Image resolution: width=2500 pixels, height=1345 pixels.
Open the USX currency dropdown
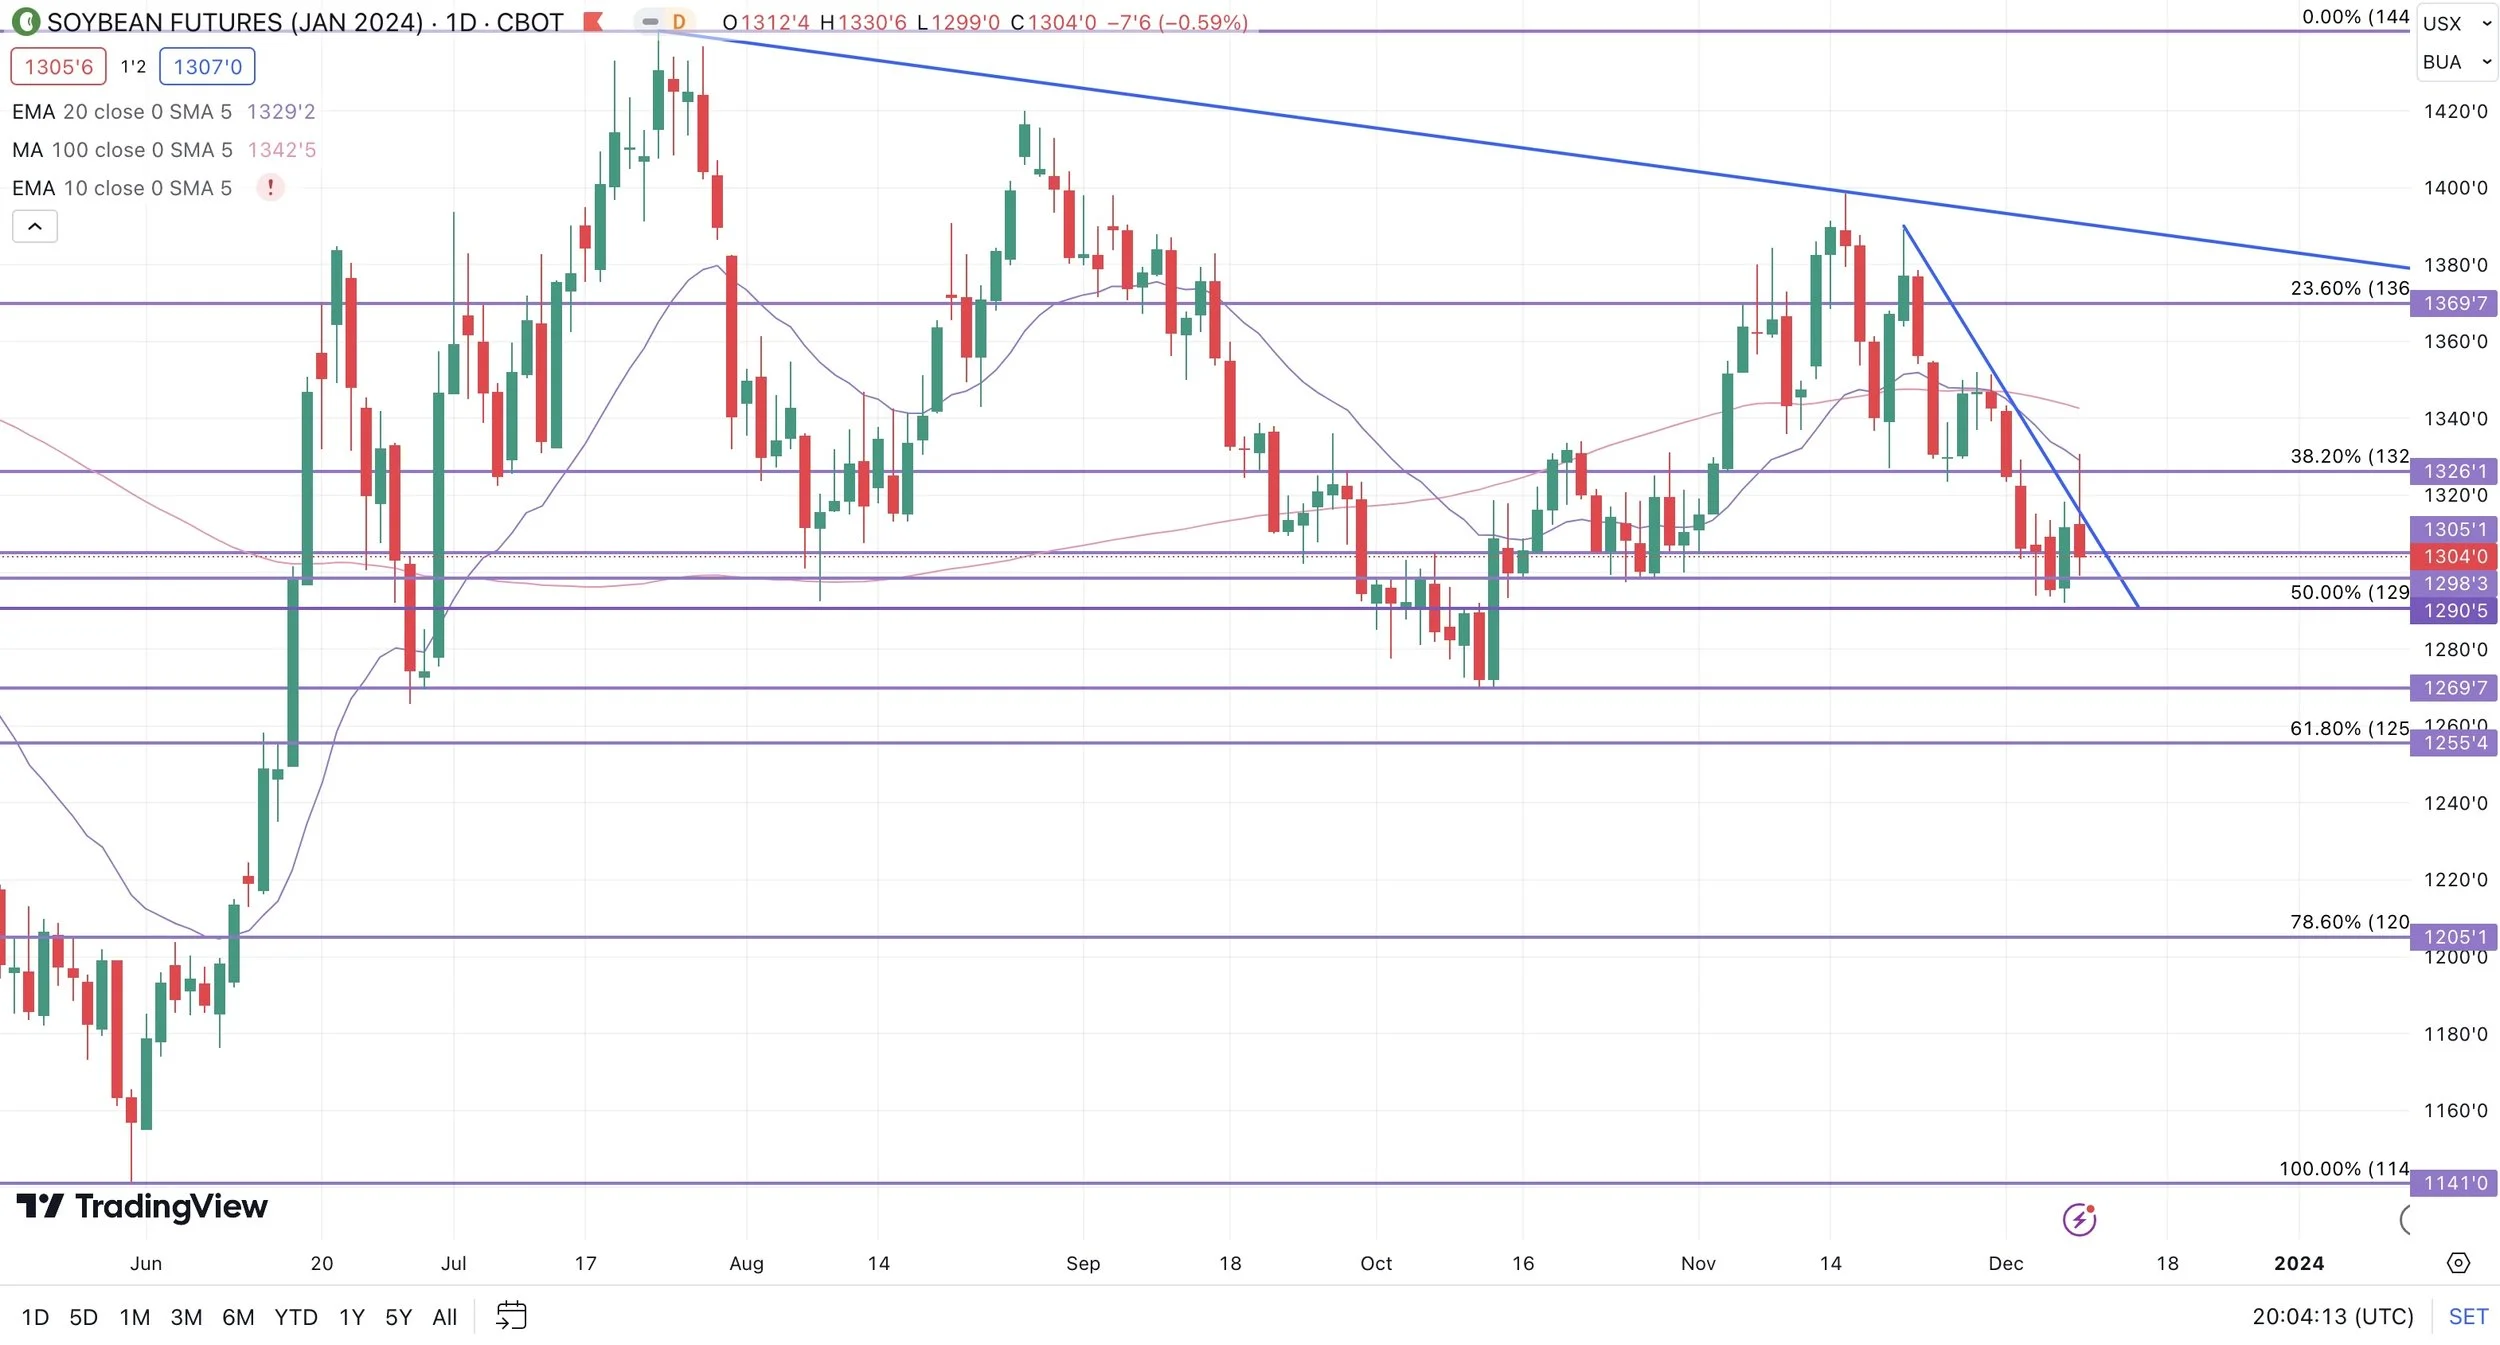[2456, 23]
